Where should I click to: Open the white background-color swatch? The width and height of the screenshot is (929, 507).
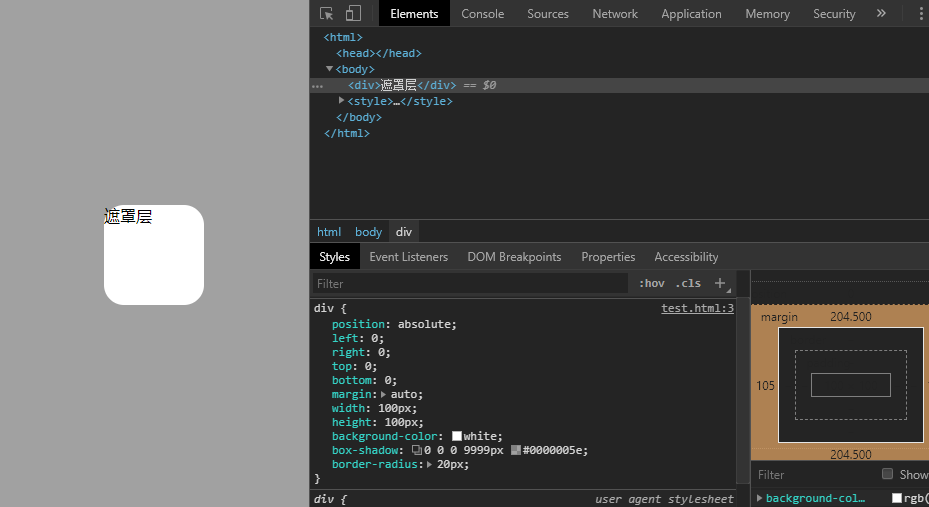[457, 436]
